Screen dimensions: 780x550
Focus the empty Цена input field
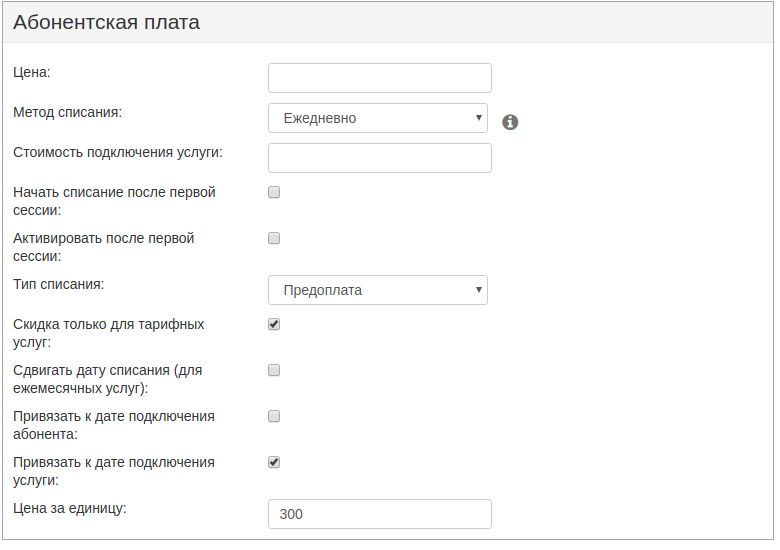tap(380, 78)
